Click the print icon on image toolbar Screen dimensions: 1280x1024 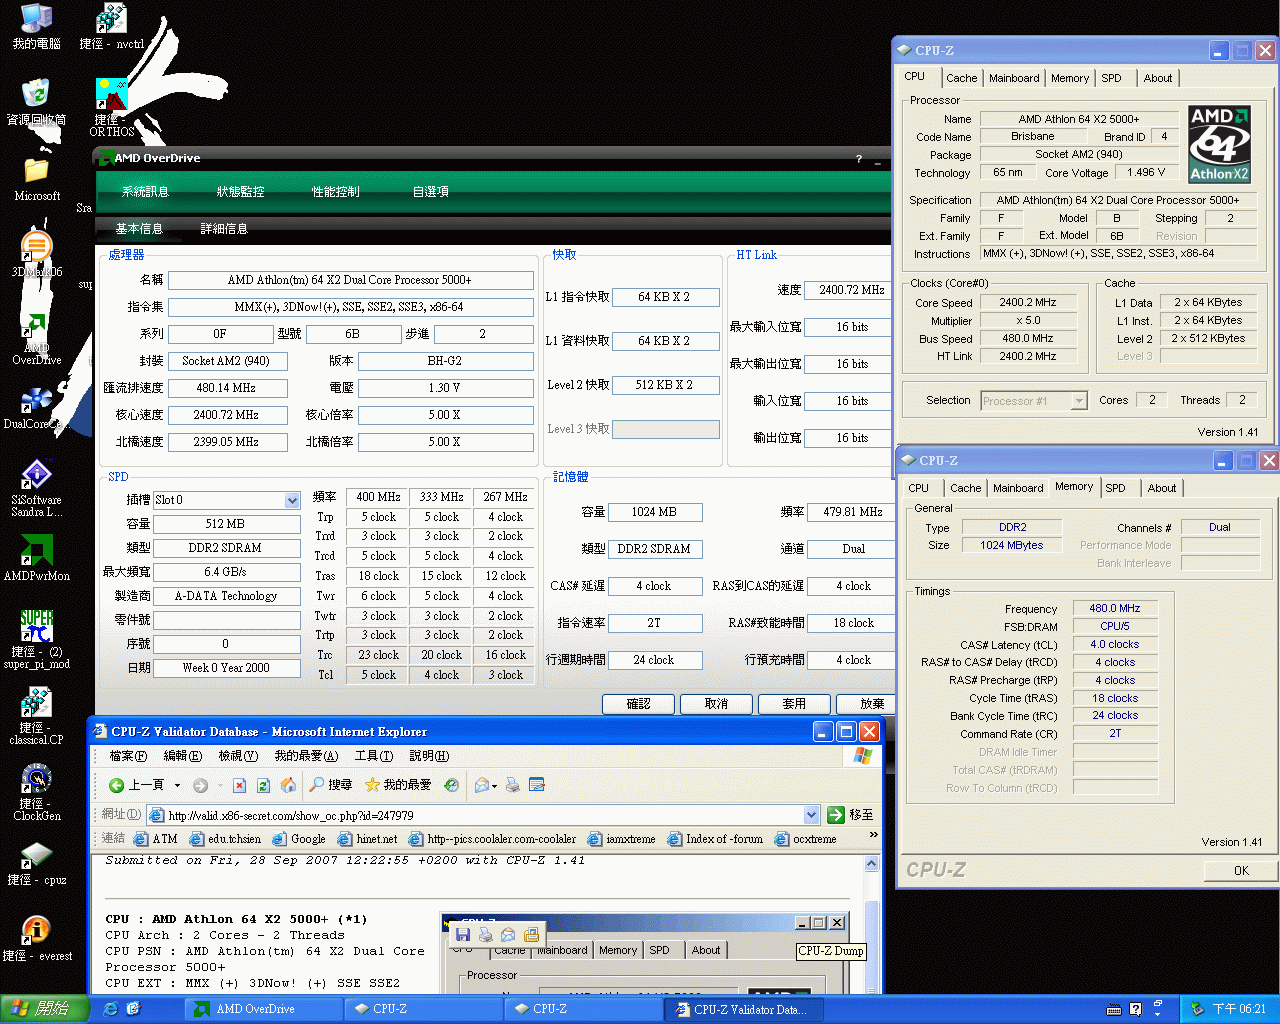pos(485,935)
